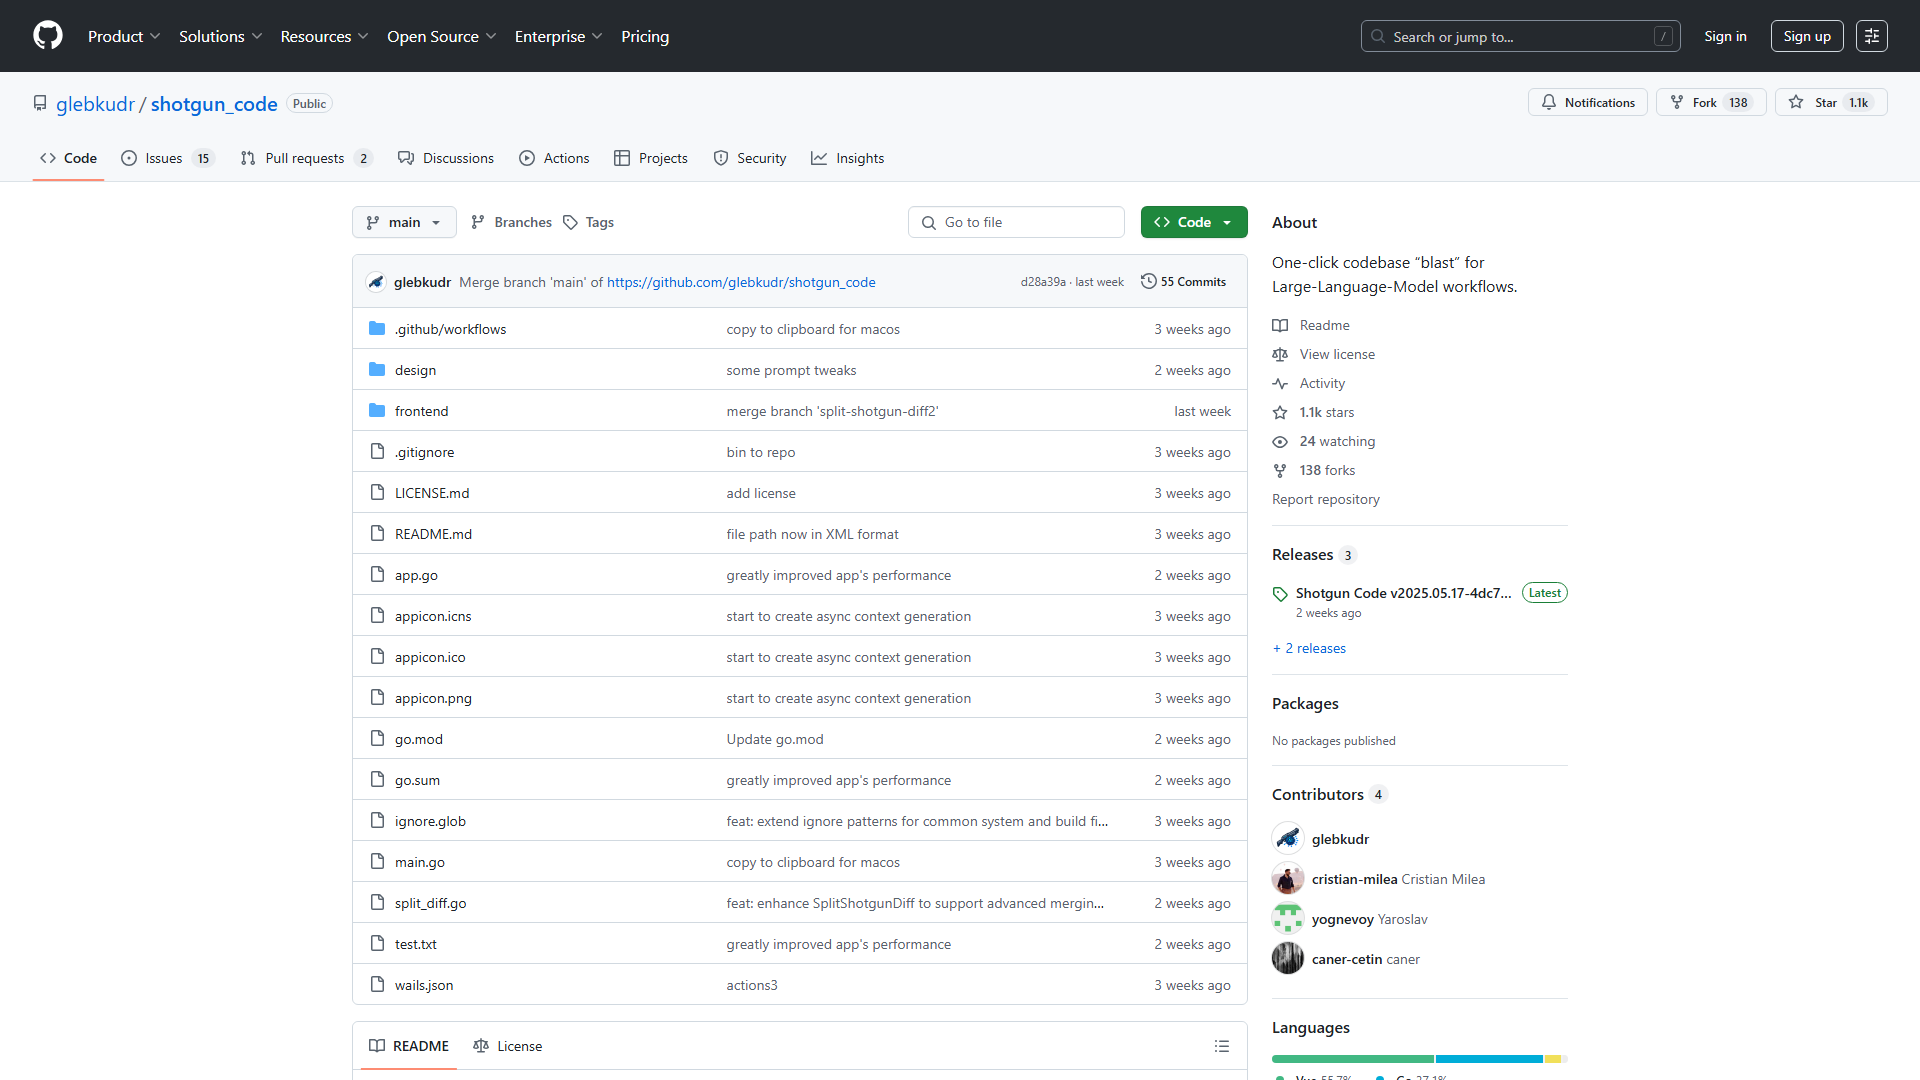Click the Notifications bell button
1920x1080 pixels.
pyautogui.click(x=1588, y=102)
